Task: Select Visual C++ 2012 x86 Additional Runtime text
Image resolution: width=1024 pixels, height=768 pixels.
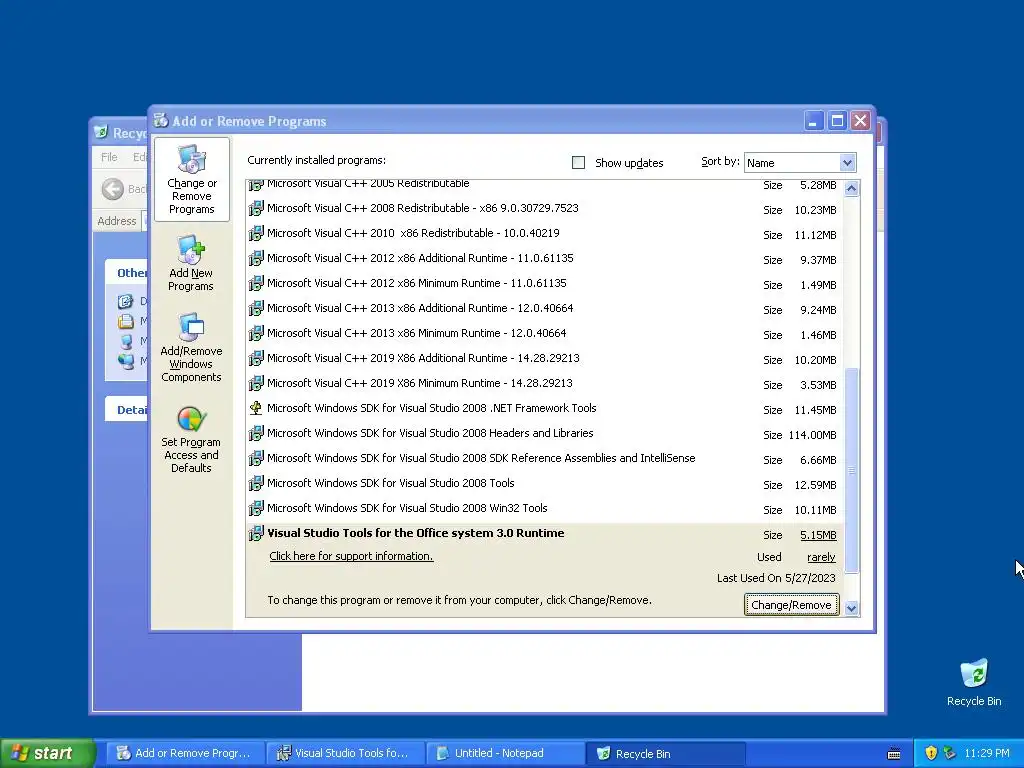Action: (420, 258)
